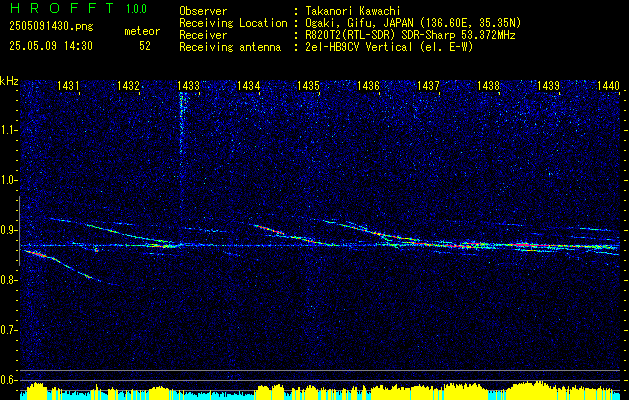Image resolution: width=629 pixels, height=400 pixels.
Task: Click the 0.7 kHz axis label
Action: [x=7, y=330]
